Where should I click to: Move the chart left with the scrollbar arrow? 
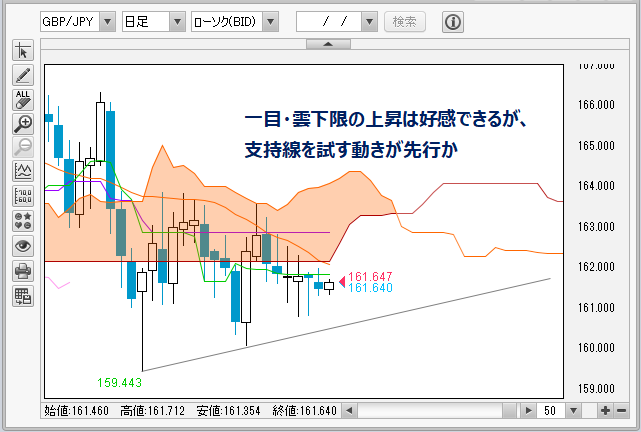349,410
